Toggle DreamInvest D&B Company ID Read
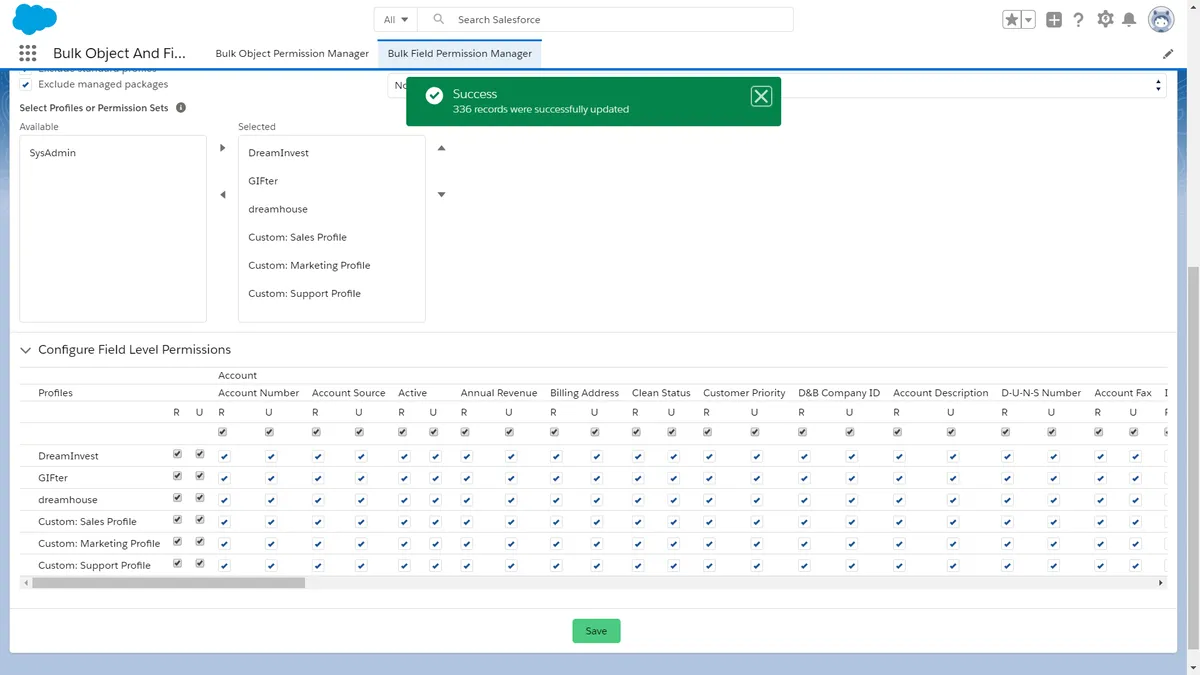 (x=804, y=456)
